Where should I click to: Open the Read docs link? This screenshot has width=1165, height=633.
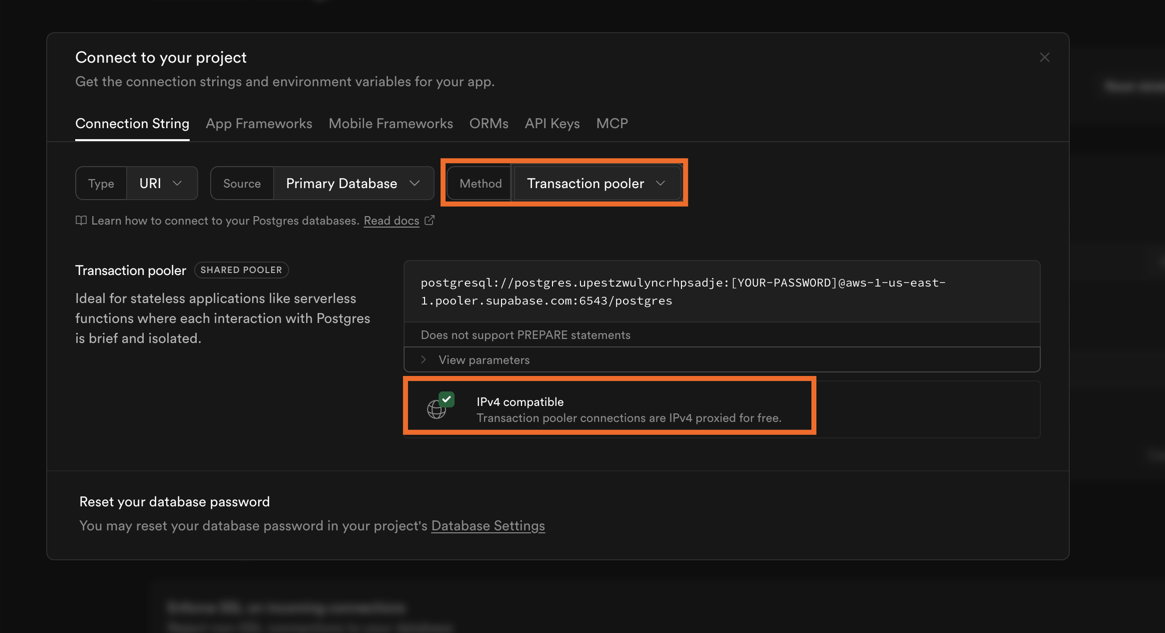(391, 221)
